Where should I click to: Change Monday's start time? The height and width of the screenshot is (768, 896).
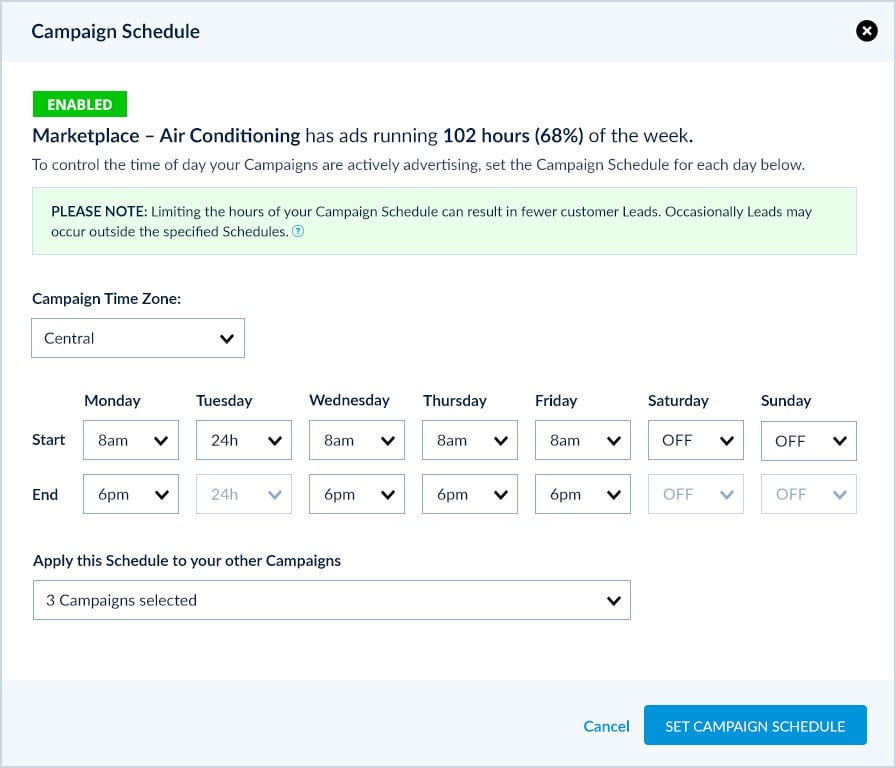(130, 440)
